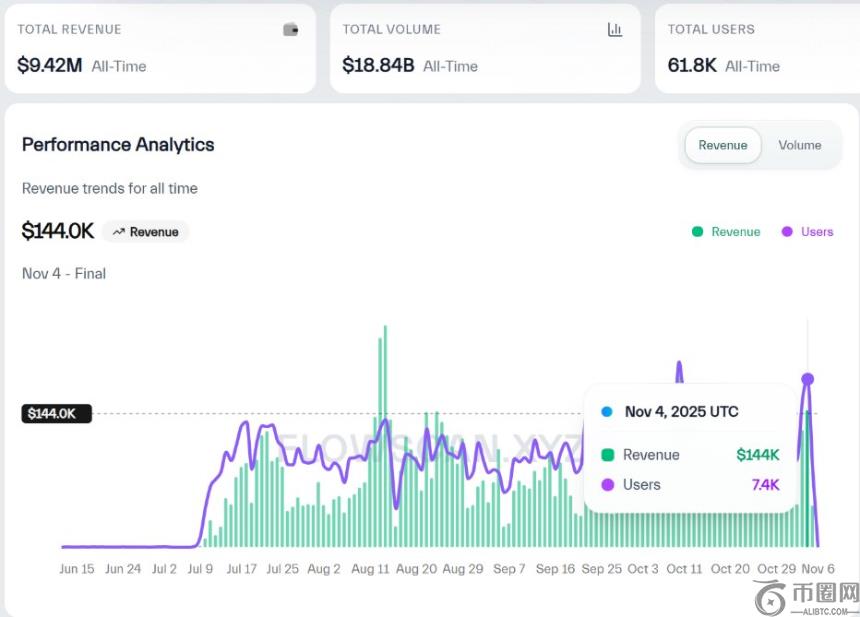Click the trend arrow icon beside Revenue badge
This screenshot has height=617, width=860.
tap(119, 232)
